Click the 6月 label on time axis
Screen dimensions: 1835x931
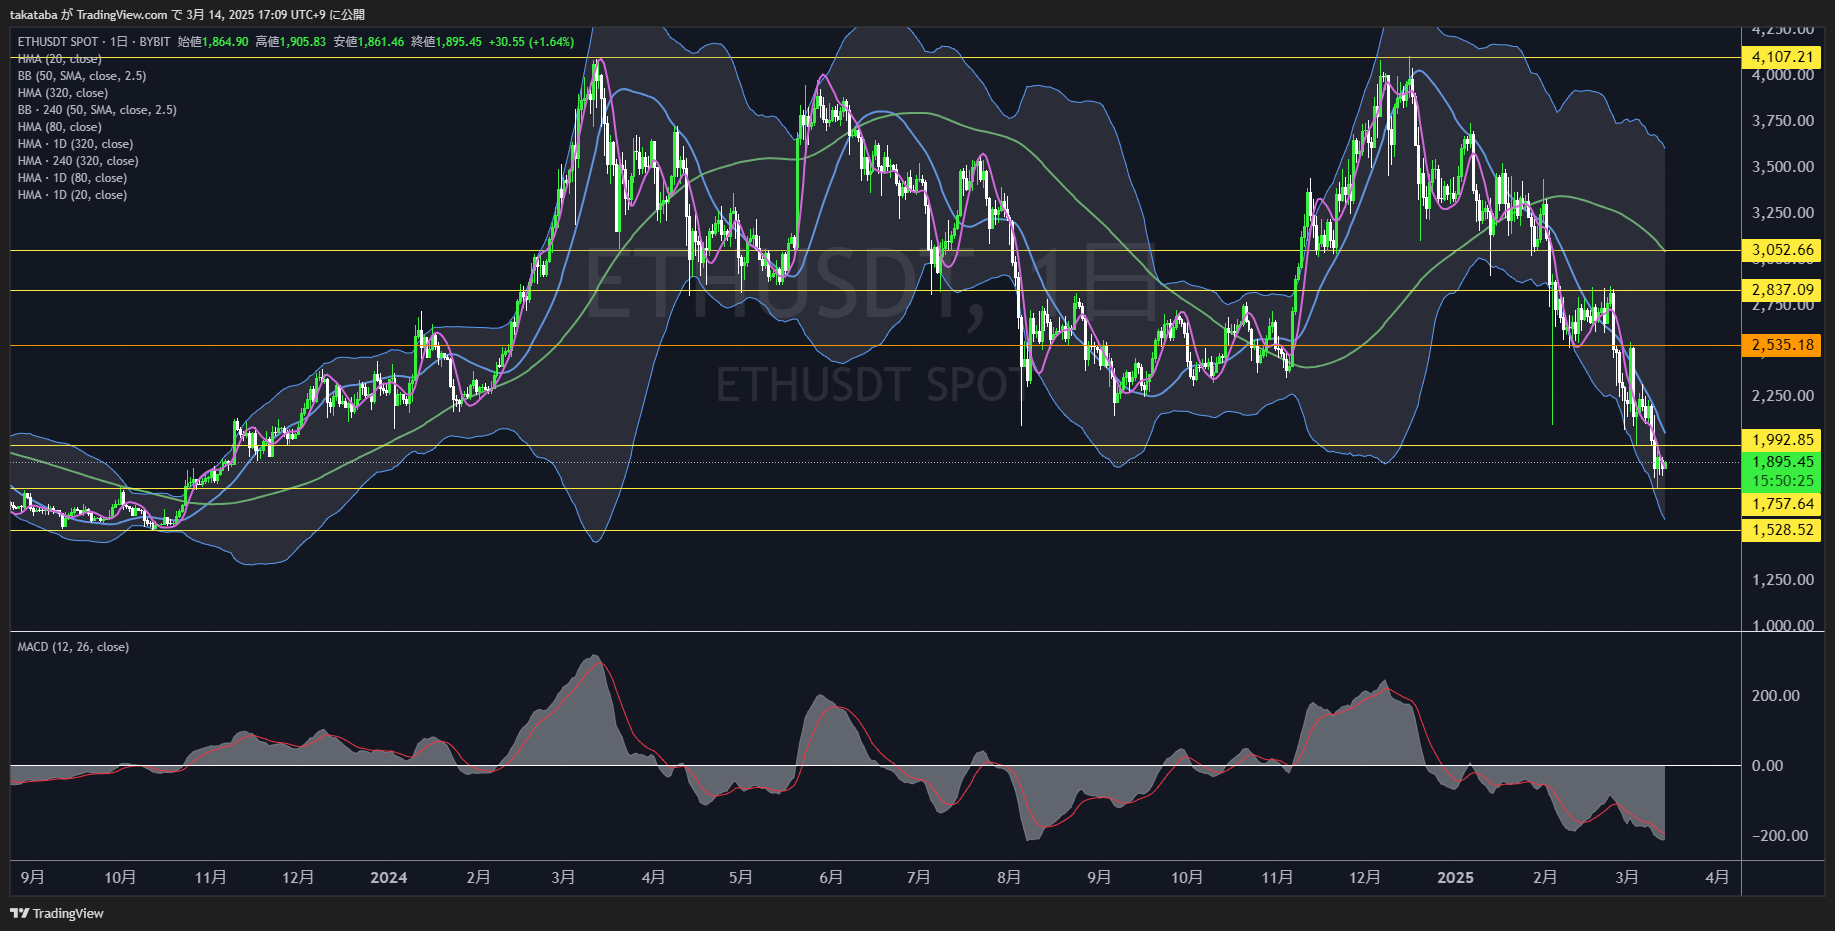pos(831,878)
